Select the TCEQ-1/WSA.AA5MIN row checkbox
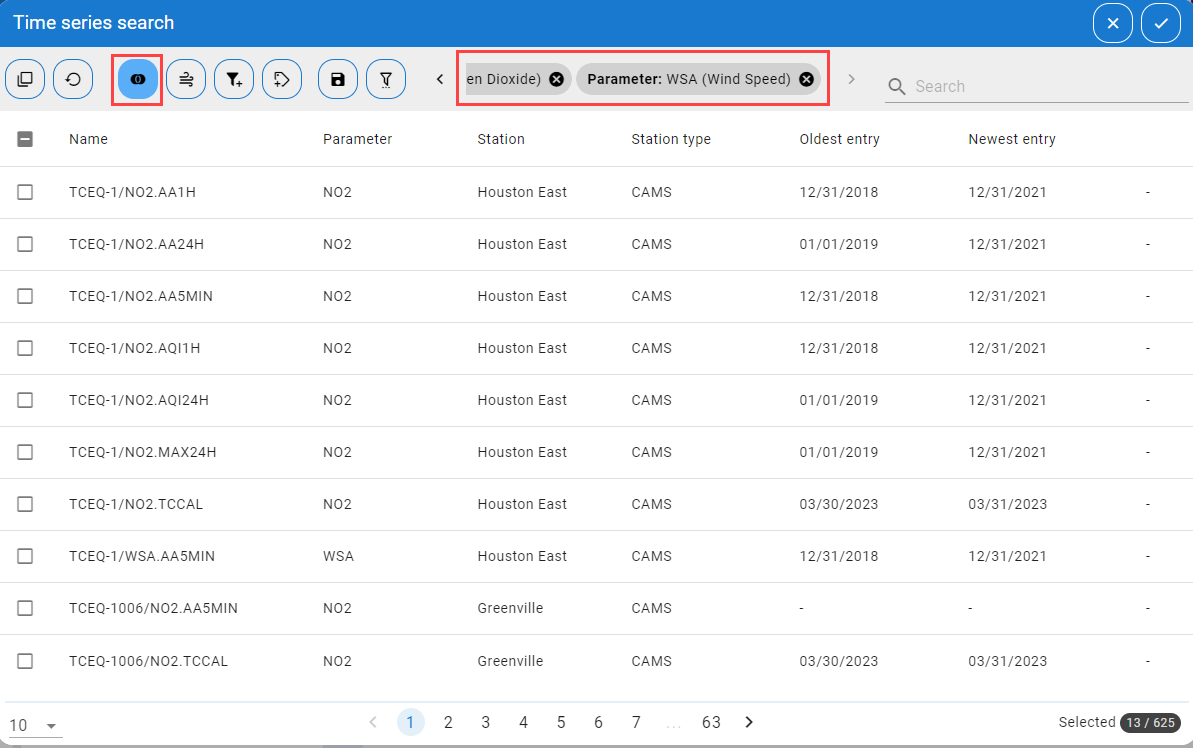Screen dimensions: 1193x748 coord(25,556)
